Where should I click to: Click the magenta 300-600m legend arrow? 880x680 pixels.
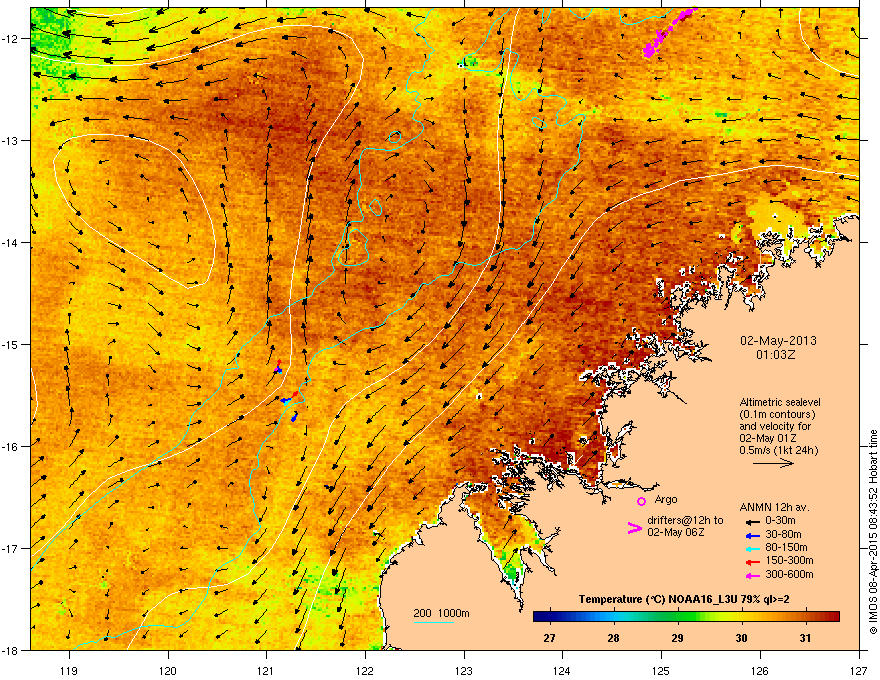click(752, 575)
